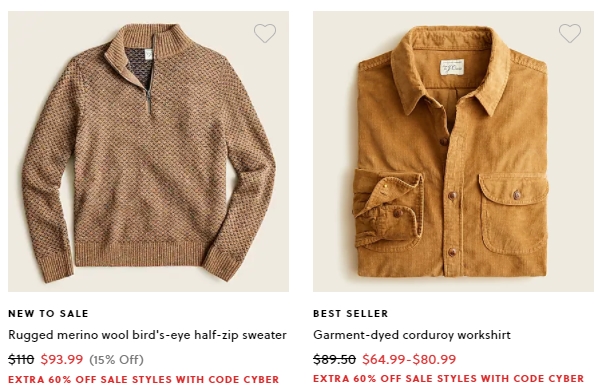The image size is (599, 392).
Task: Open the corduroy workshirt product image
Action: pos(453,151)
